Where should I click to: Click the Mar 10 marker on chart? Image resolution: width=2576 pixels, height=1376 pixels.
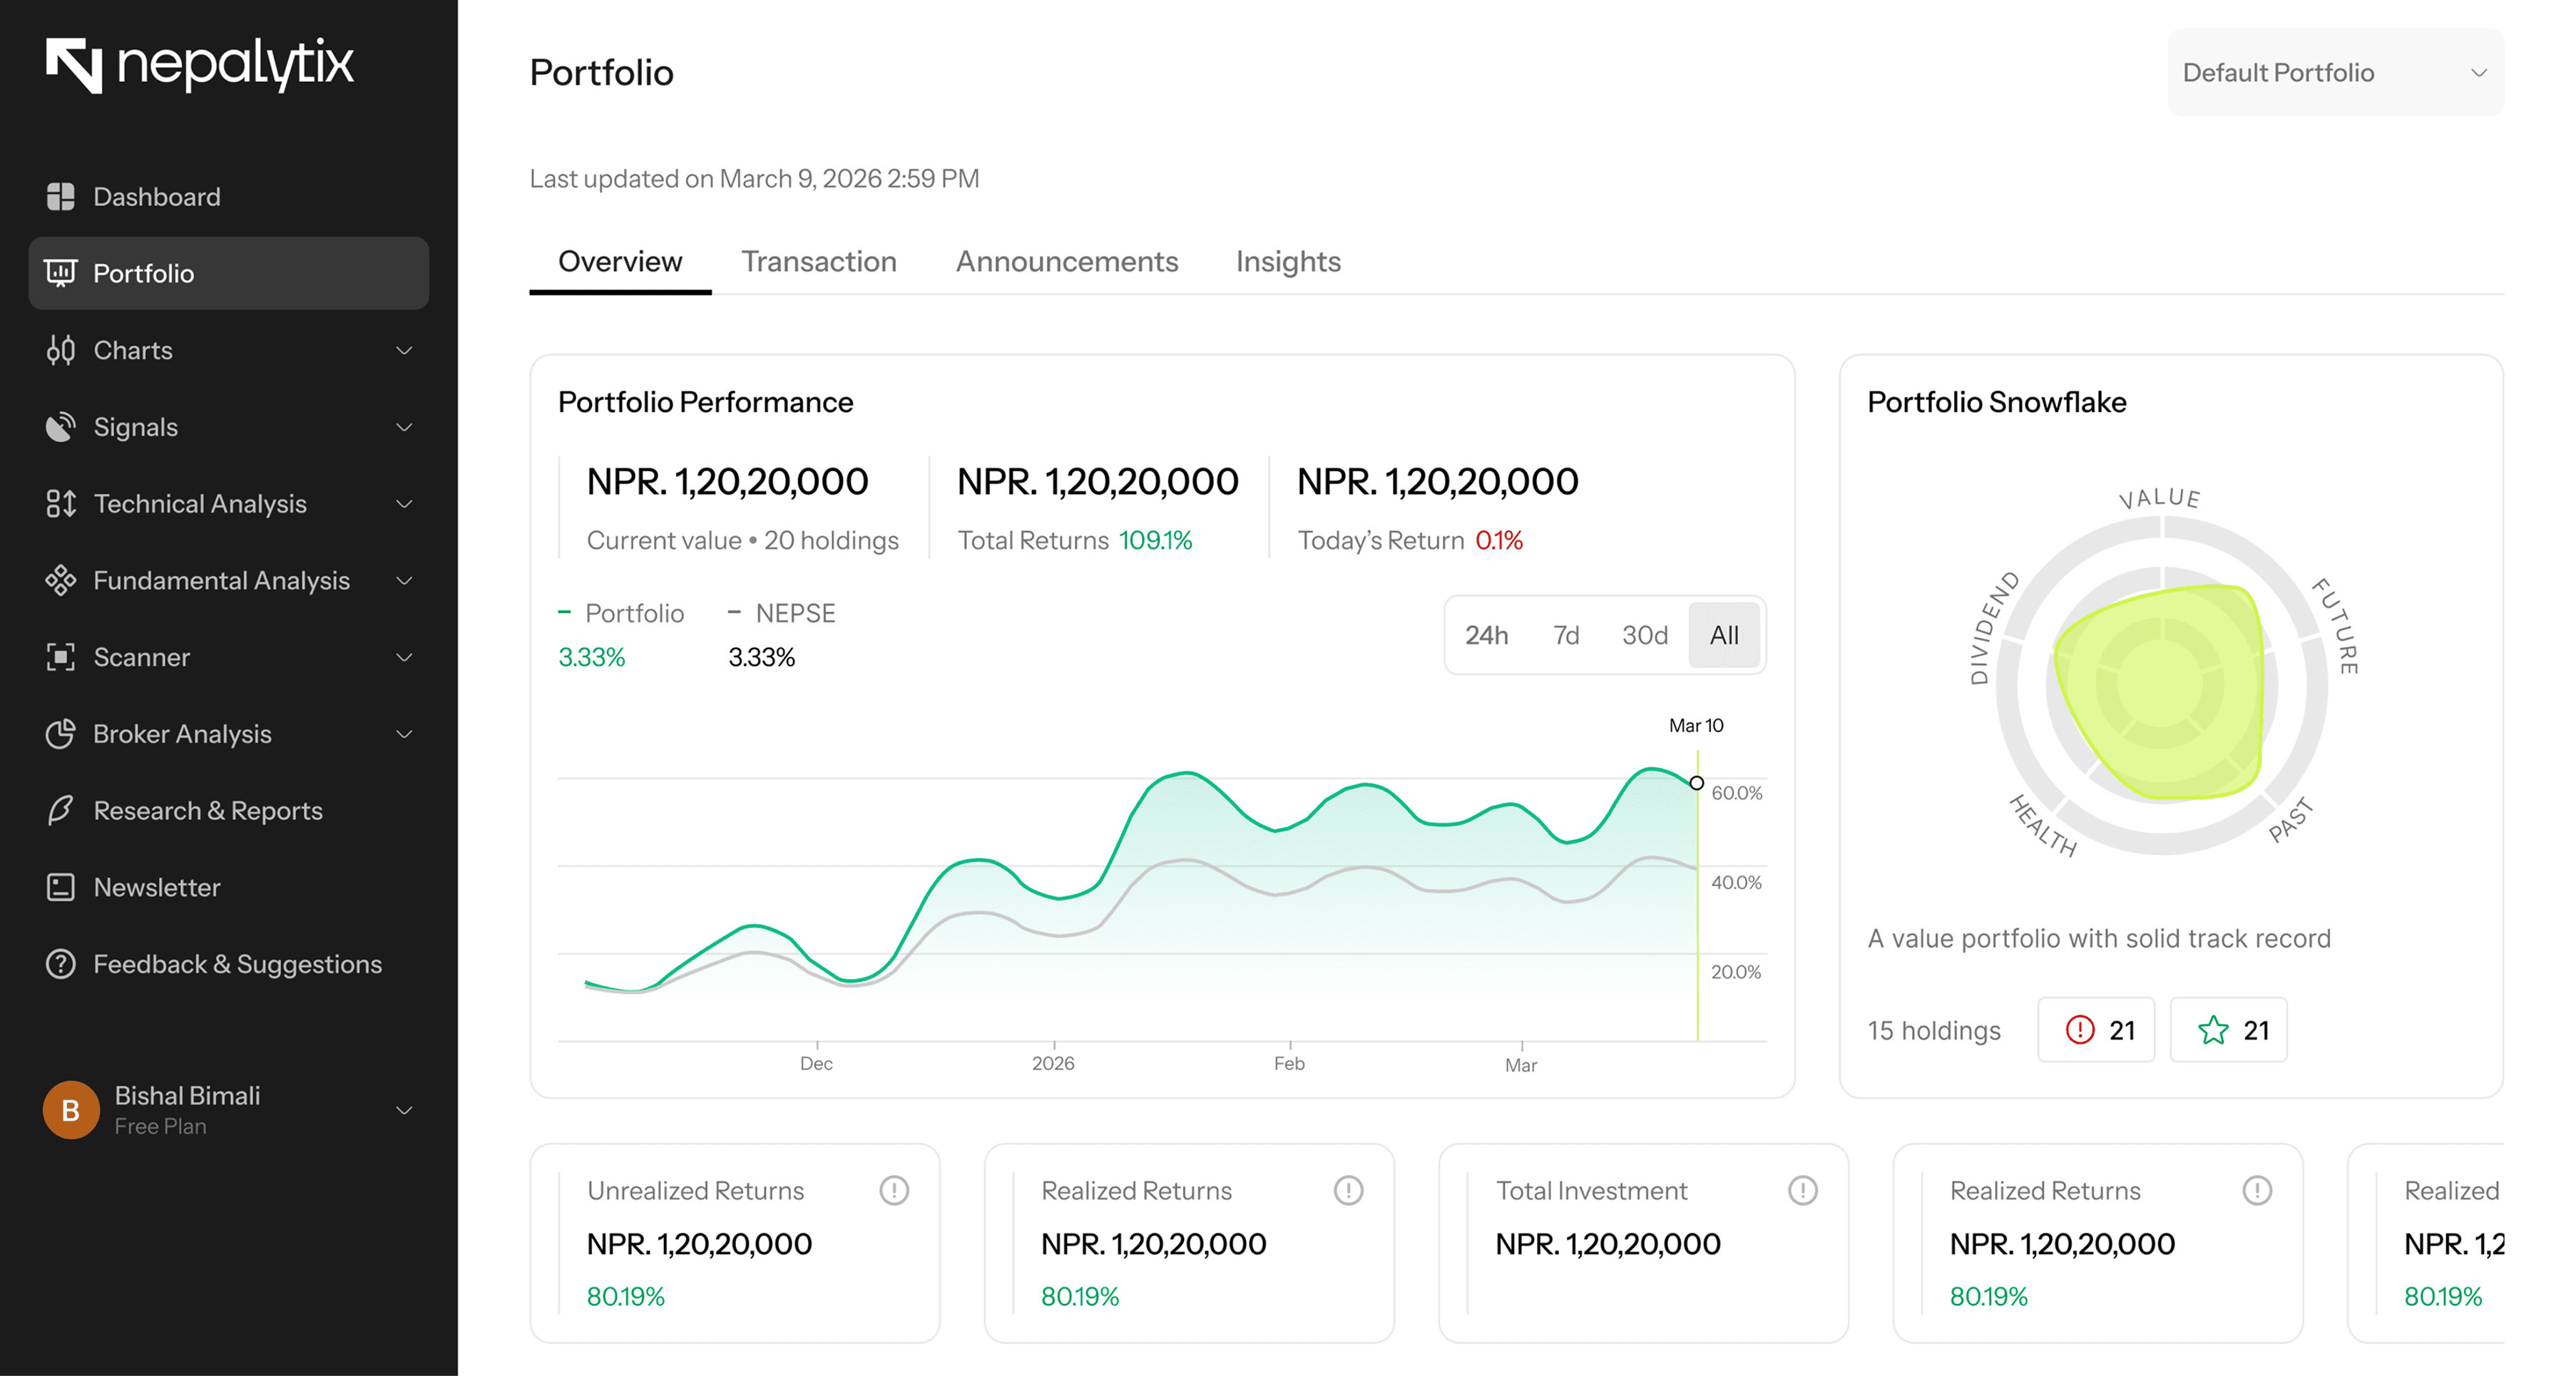(1697, 783)
